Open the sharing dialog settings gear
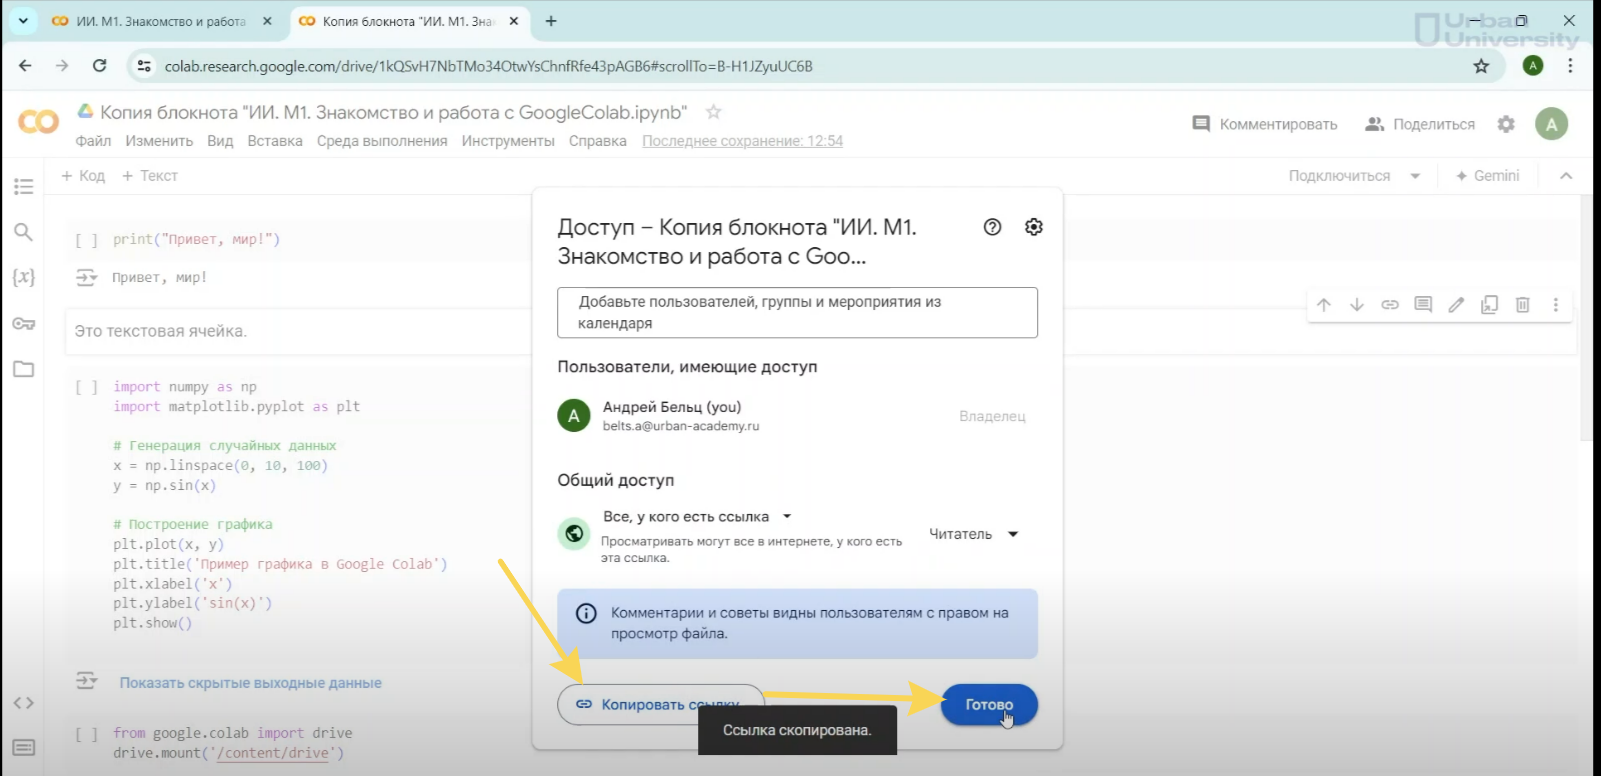 point(1034,227)
